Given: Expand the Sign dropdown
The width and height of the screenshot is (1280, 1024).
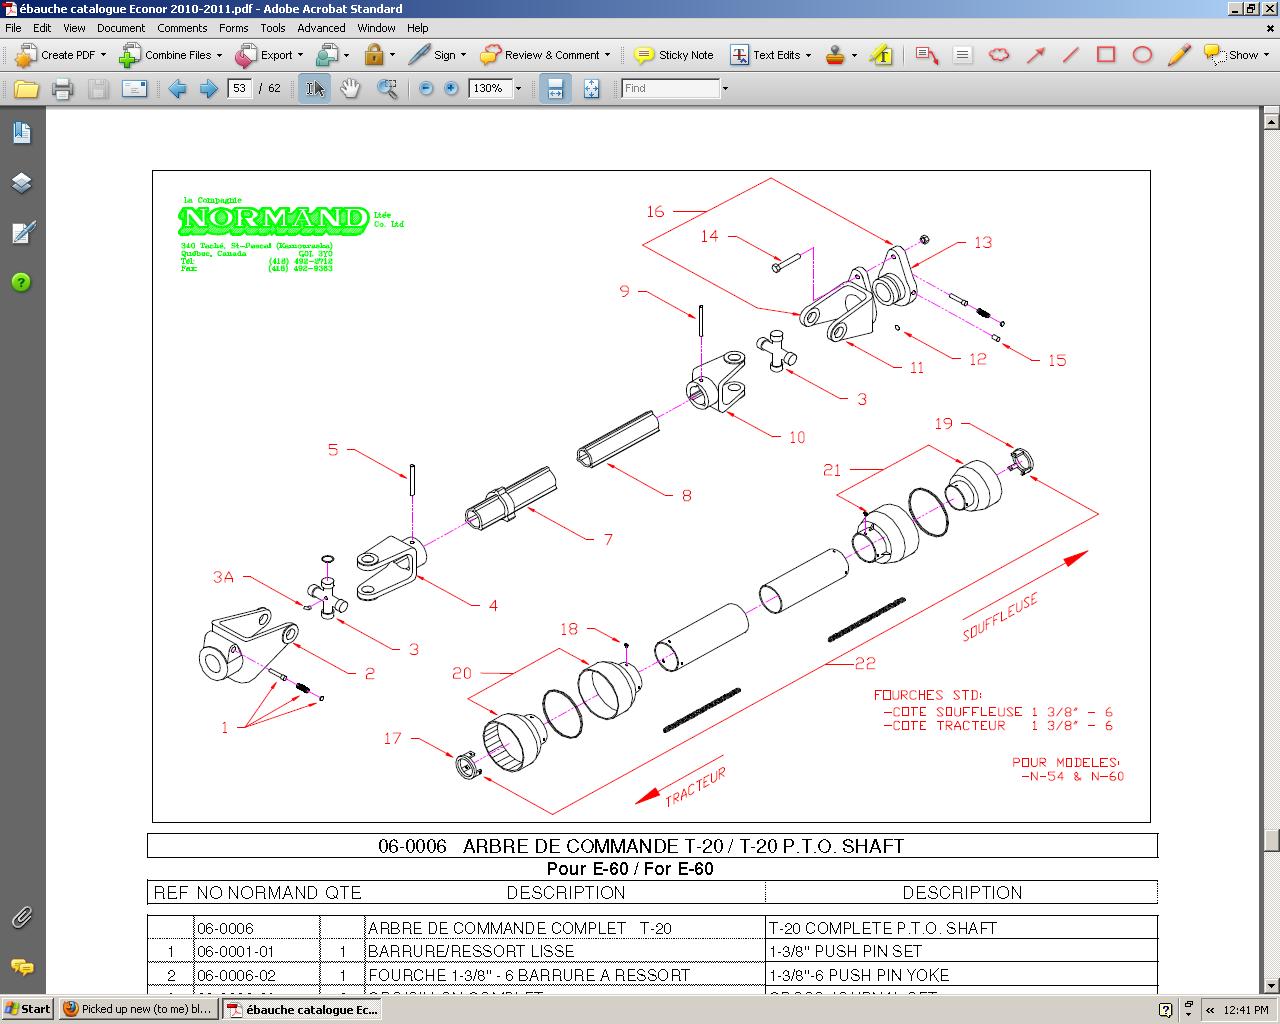Looking at the screenshot, I should point(463,56).
